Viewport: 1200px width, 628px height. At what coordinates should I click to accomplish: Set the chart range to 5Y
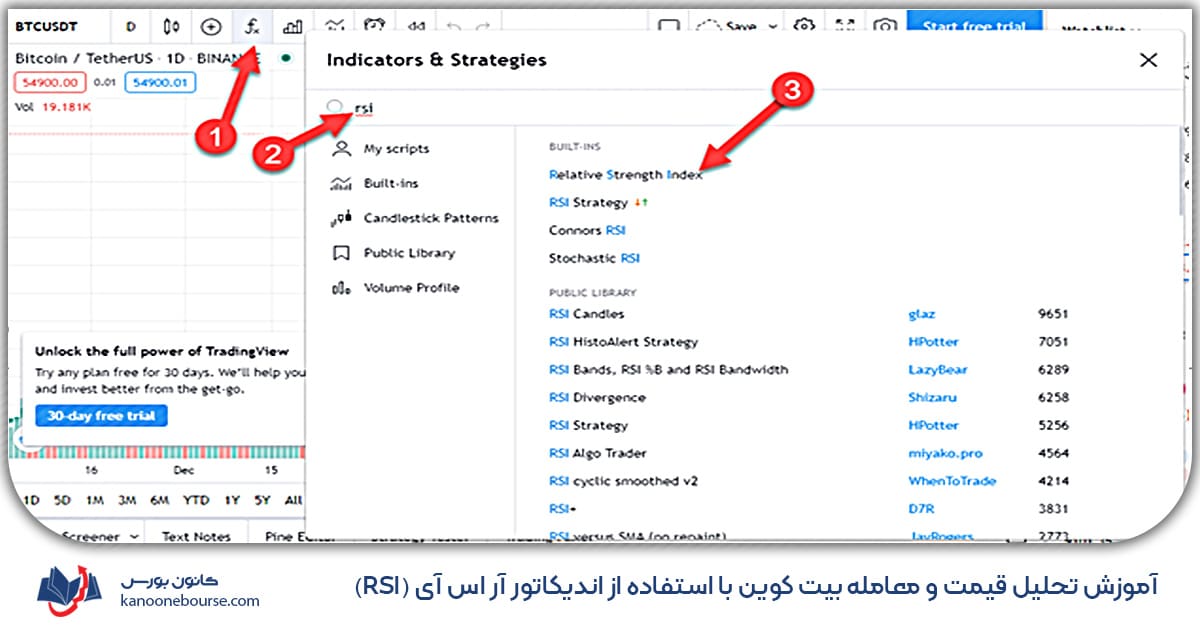pos(262,500)
